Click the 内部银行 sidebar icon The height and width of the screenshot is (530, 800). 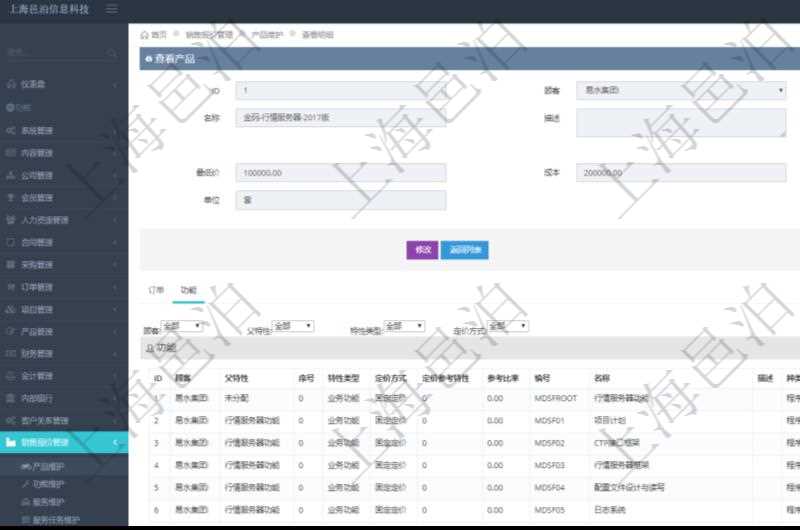pos(11,398)
